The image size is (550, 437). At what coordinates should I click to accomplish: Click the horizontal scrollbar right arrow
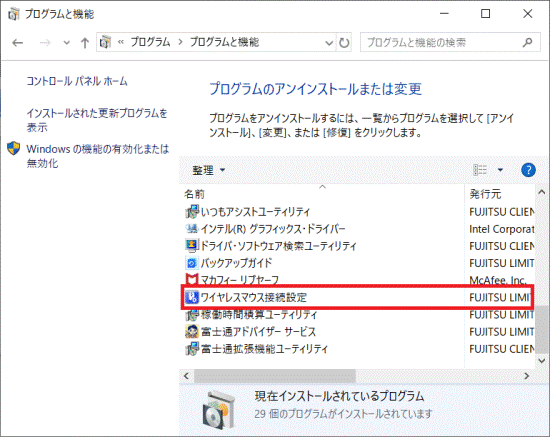(x=526, y=376)
